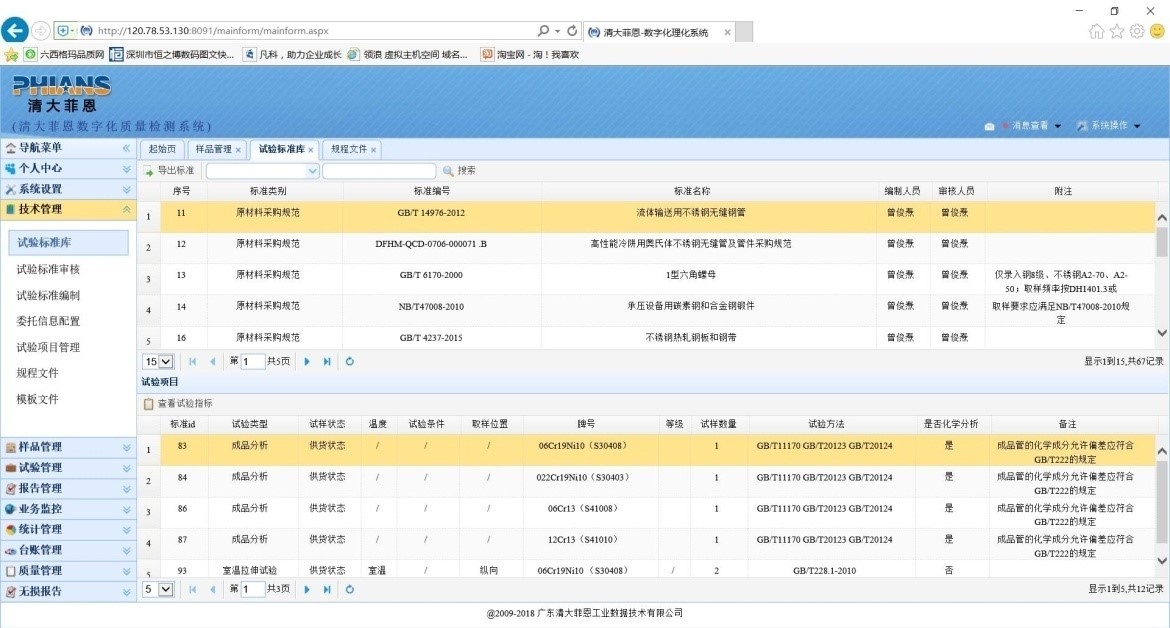Go to next page in standards grid
This screenshot has width=1170, height=628.
tap(307, 362)
